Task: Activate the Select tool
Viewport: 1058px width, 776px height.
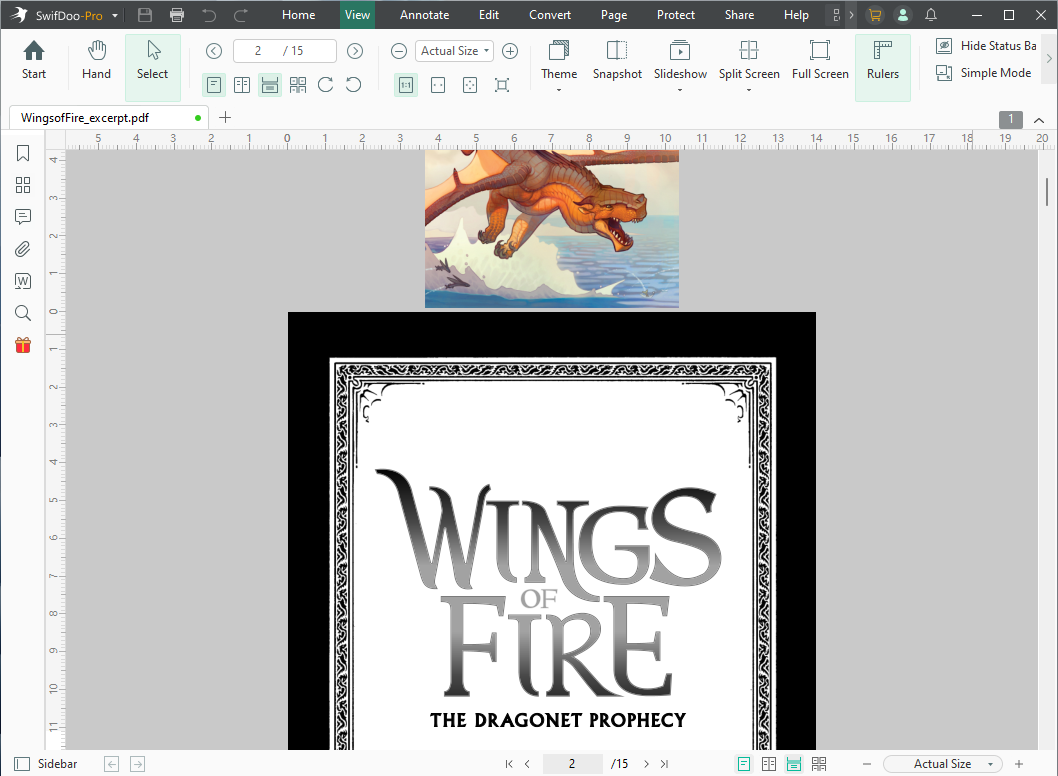Action: click(x=152, y=67)
